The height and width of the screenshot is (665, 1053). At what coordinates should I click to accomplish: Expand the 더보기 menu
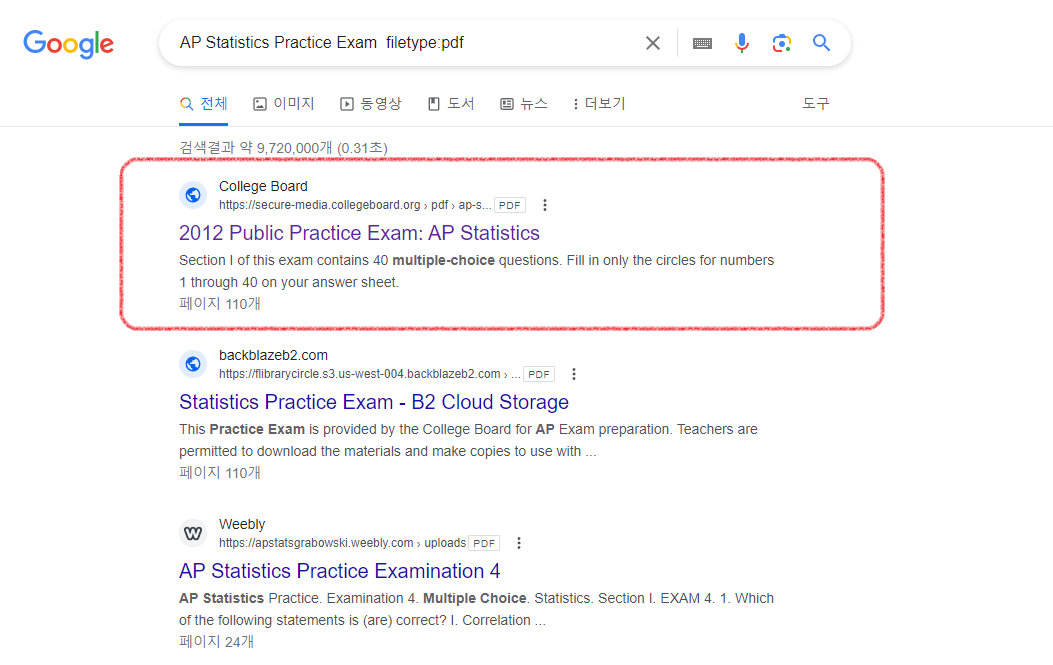599,103
